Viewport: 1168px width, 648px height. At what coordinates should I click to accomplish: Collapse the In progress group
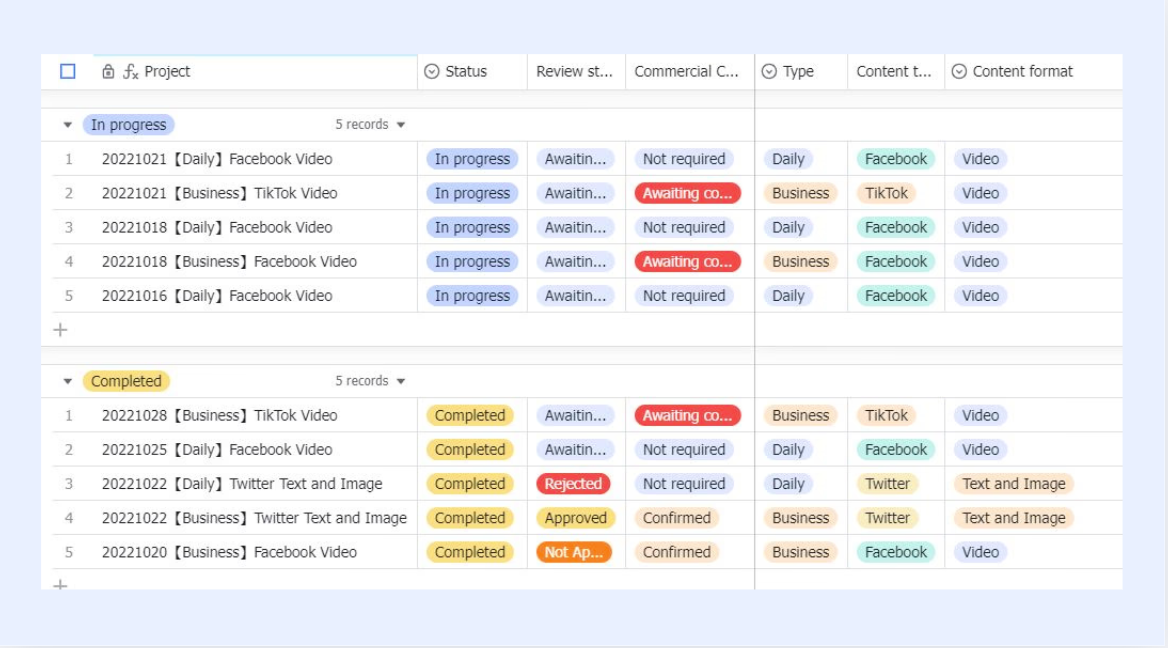[x=68, y=125]
